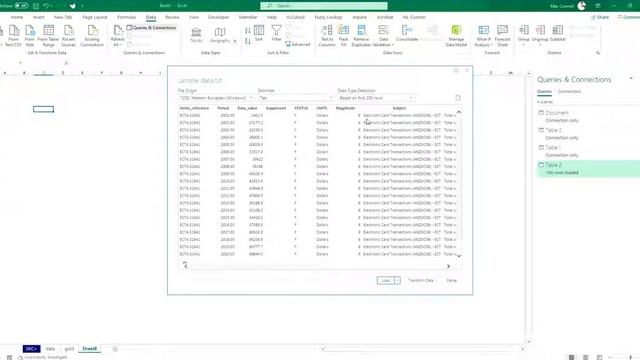Open Existing Connections in the ribbon
Viewport: 640px width, 360px height.
coord(92,36)
